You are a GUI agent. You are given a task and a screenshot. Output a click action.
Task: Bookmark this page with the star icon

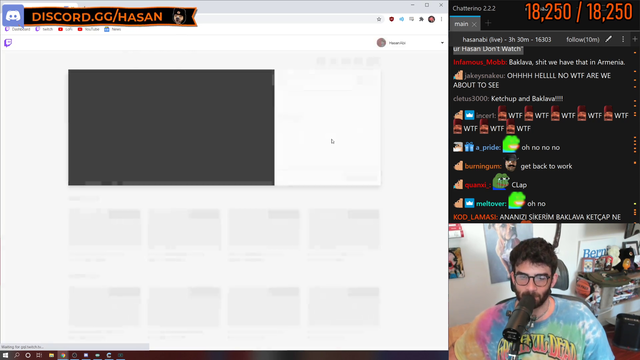379,19
